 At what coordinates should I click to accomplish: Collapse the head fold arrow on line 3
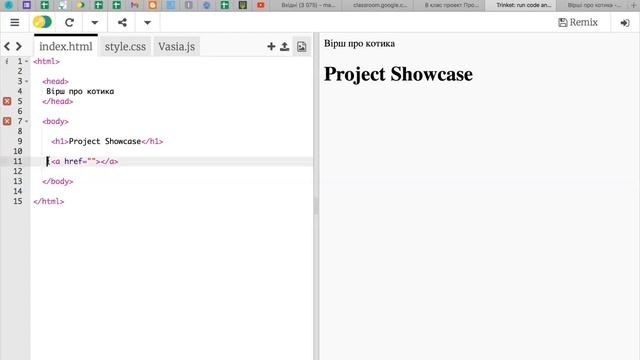27,82
